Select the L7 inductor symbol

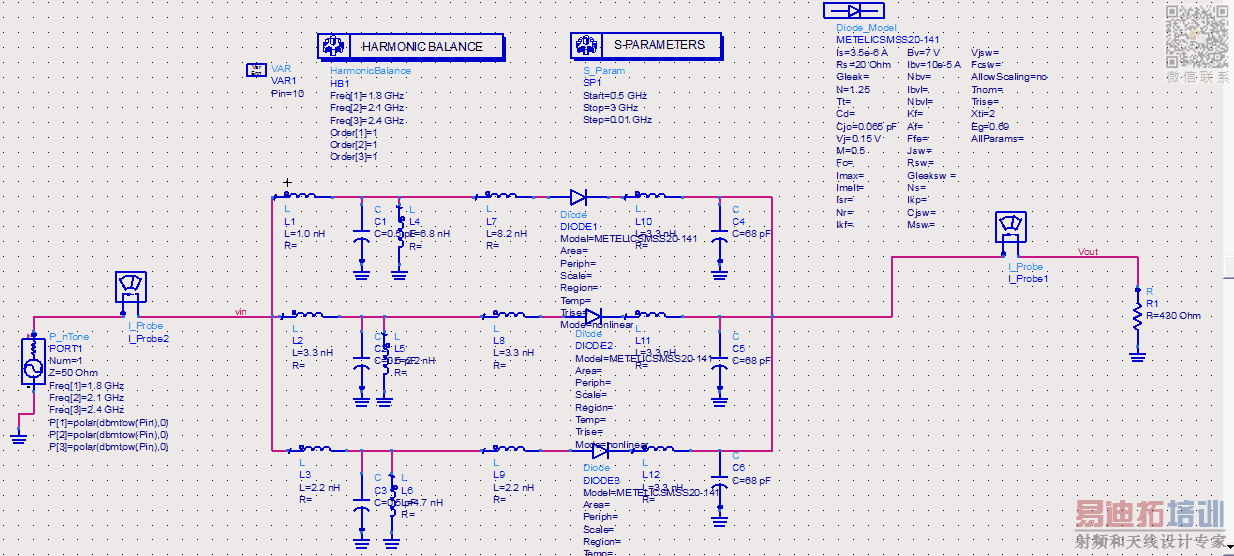pos(501,196)
